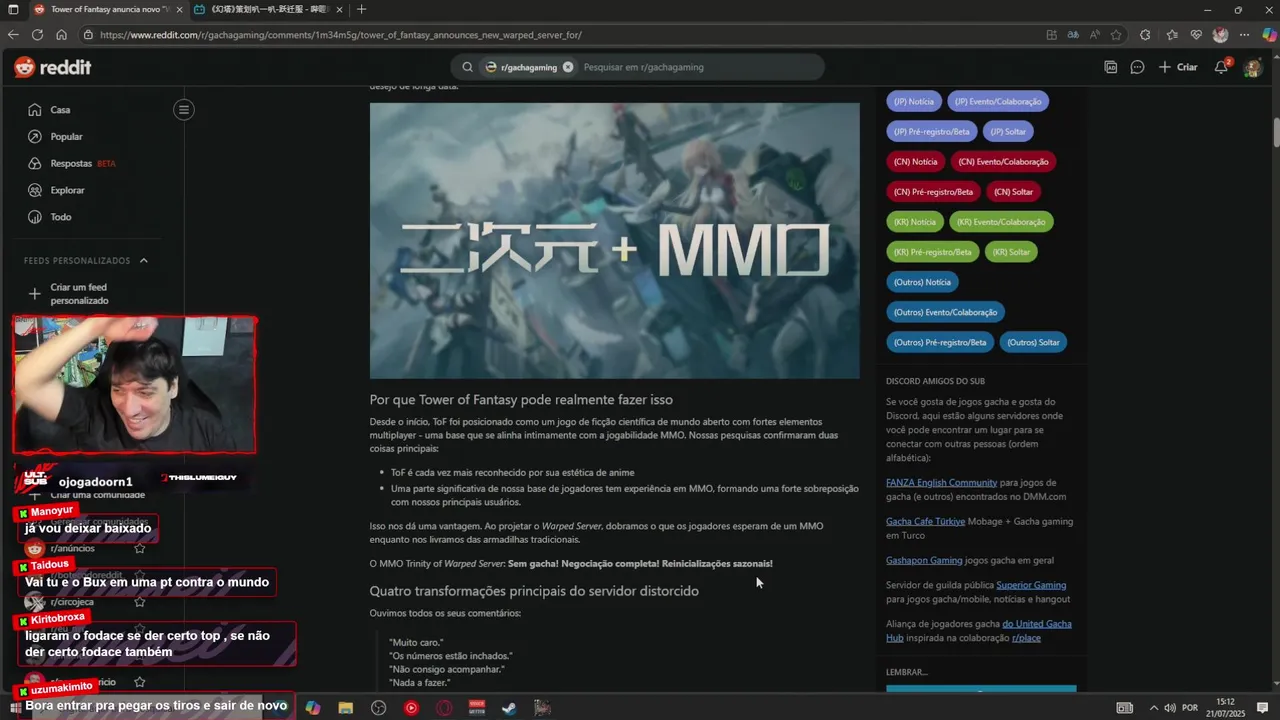
Task: Click the 二次元 + MMO post image
Action: (614, 240)
